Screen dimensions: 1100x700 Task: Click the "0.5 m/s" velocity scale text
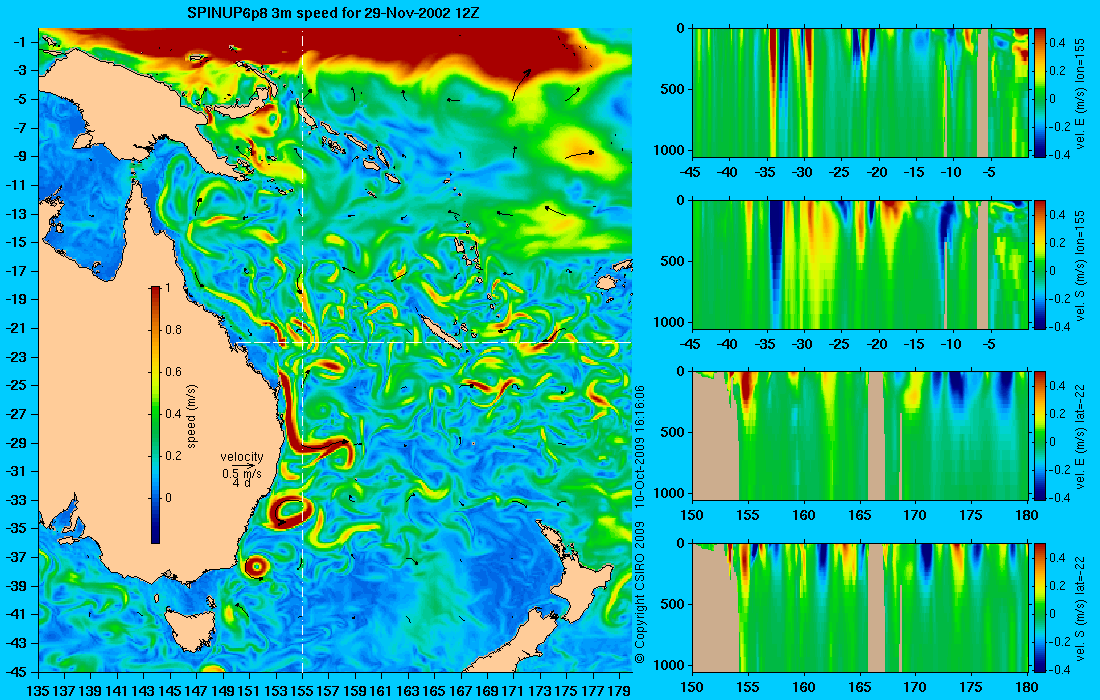[241, 473]
